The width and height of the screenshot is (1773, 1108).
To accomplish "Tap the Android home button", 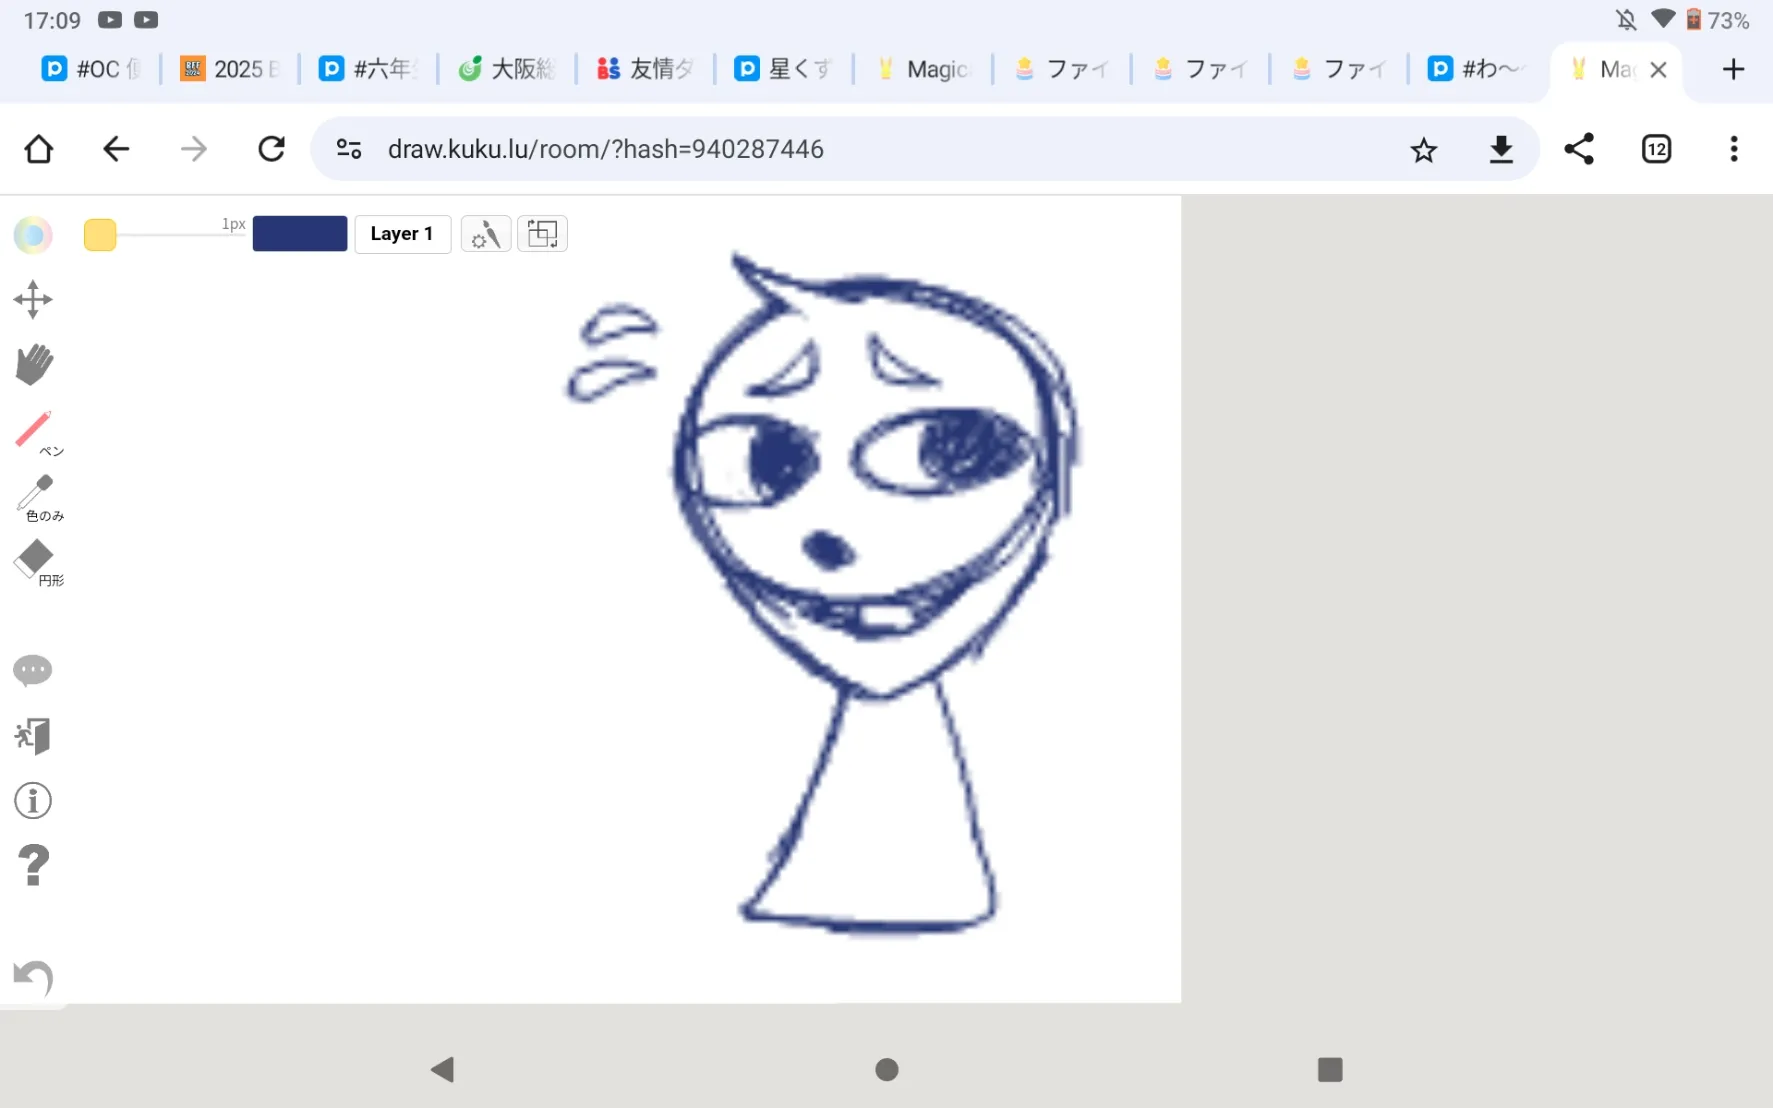I will coord(887,1069).
